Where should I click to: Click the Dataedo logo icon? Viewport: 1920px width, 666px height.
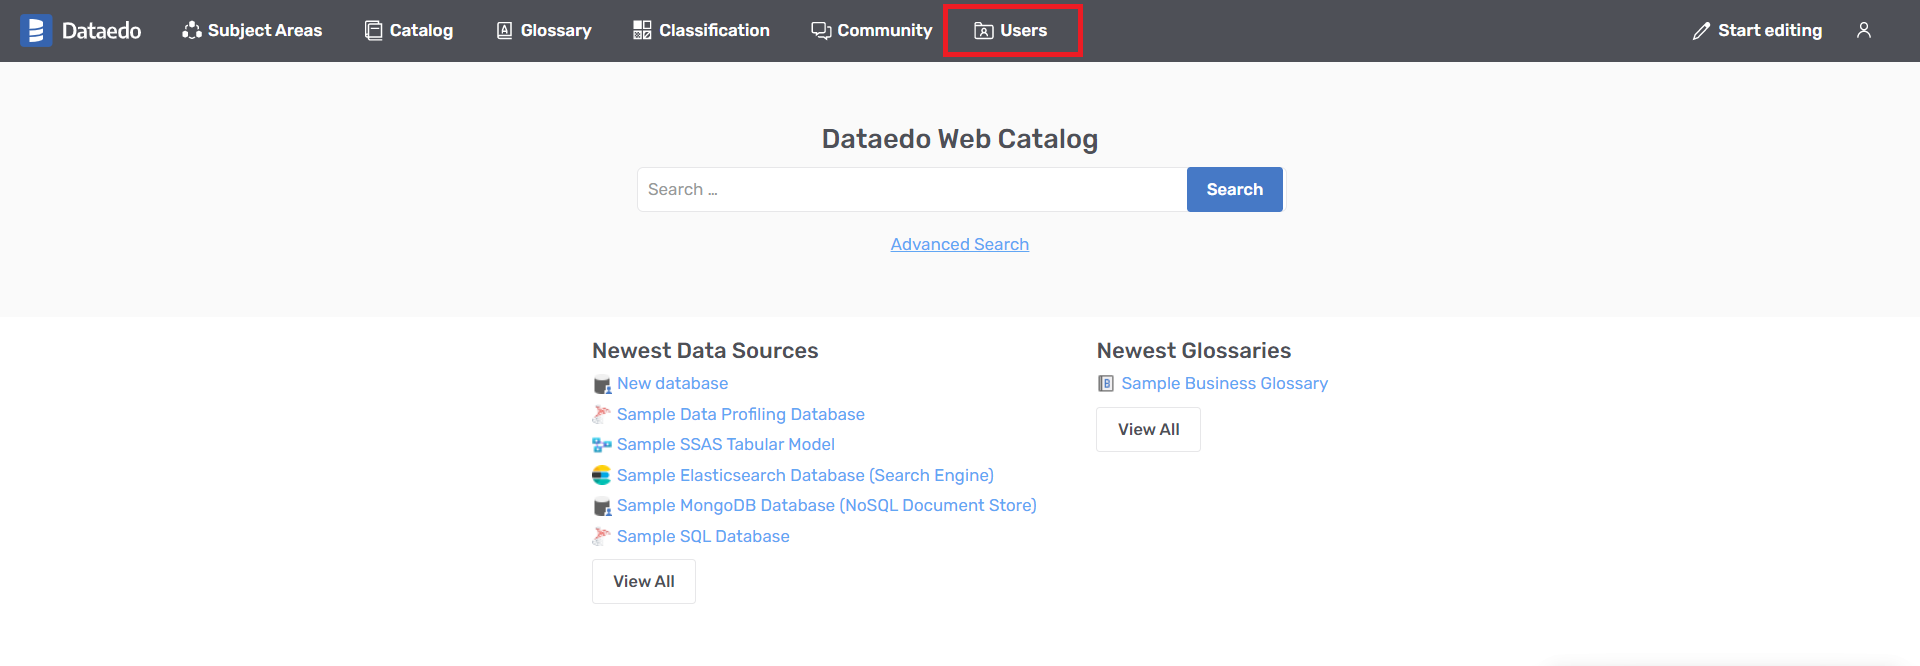coord(36,31)
